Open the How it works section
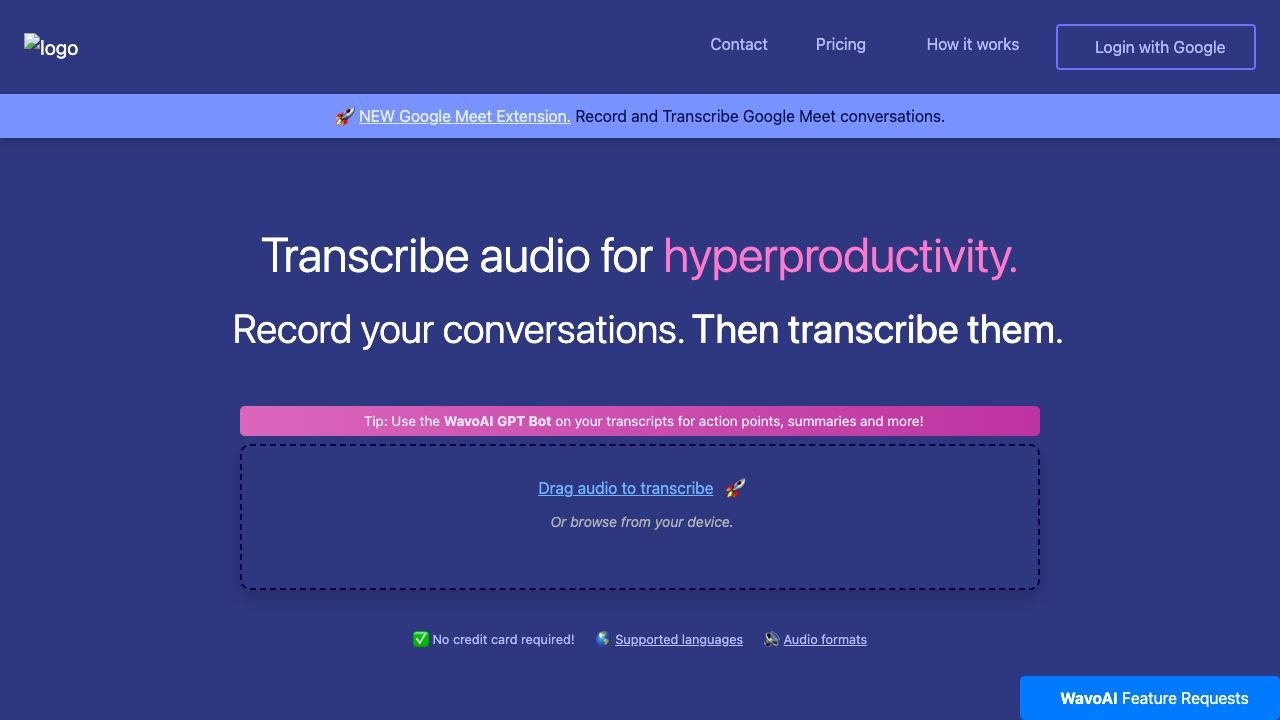 (972, 45)
